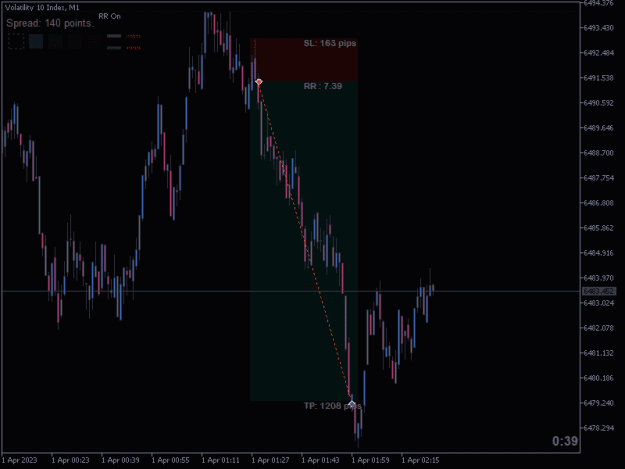Screen dimensions: 625x469
Task: Click the 6490.592 price level
Action: pos(599,103)
